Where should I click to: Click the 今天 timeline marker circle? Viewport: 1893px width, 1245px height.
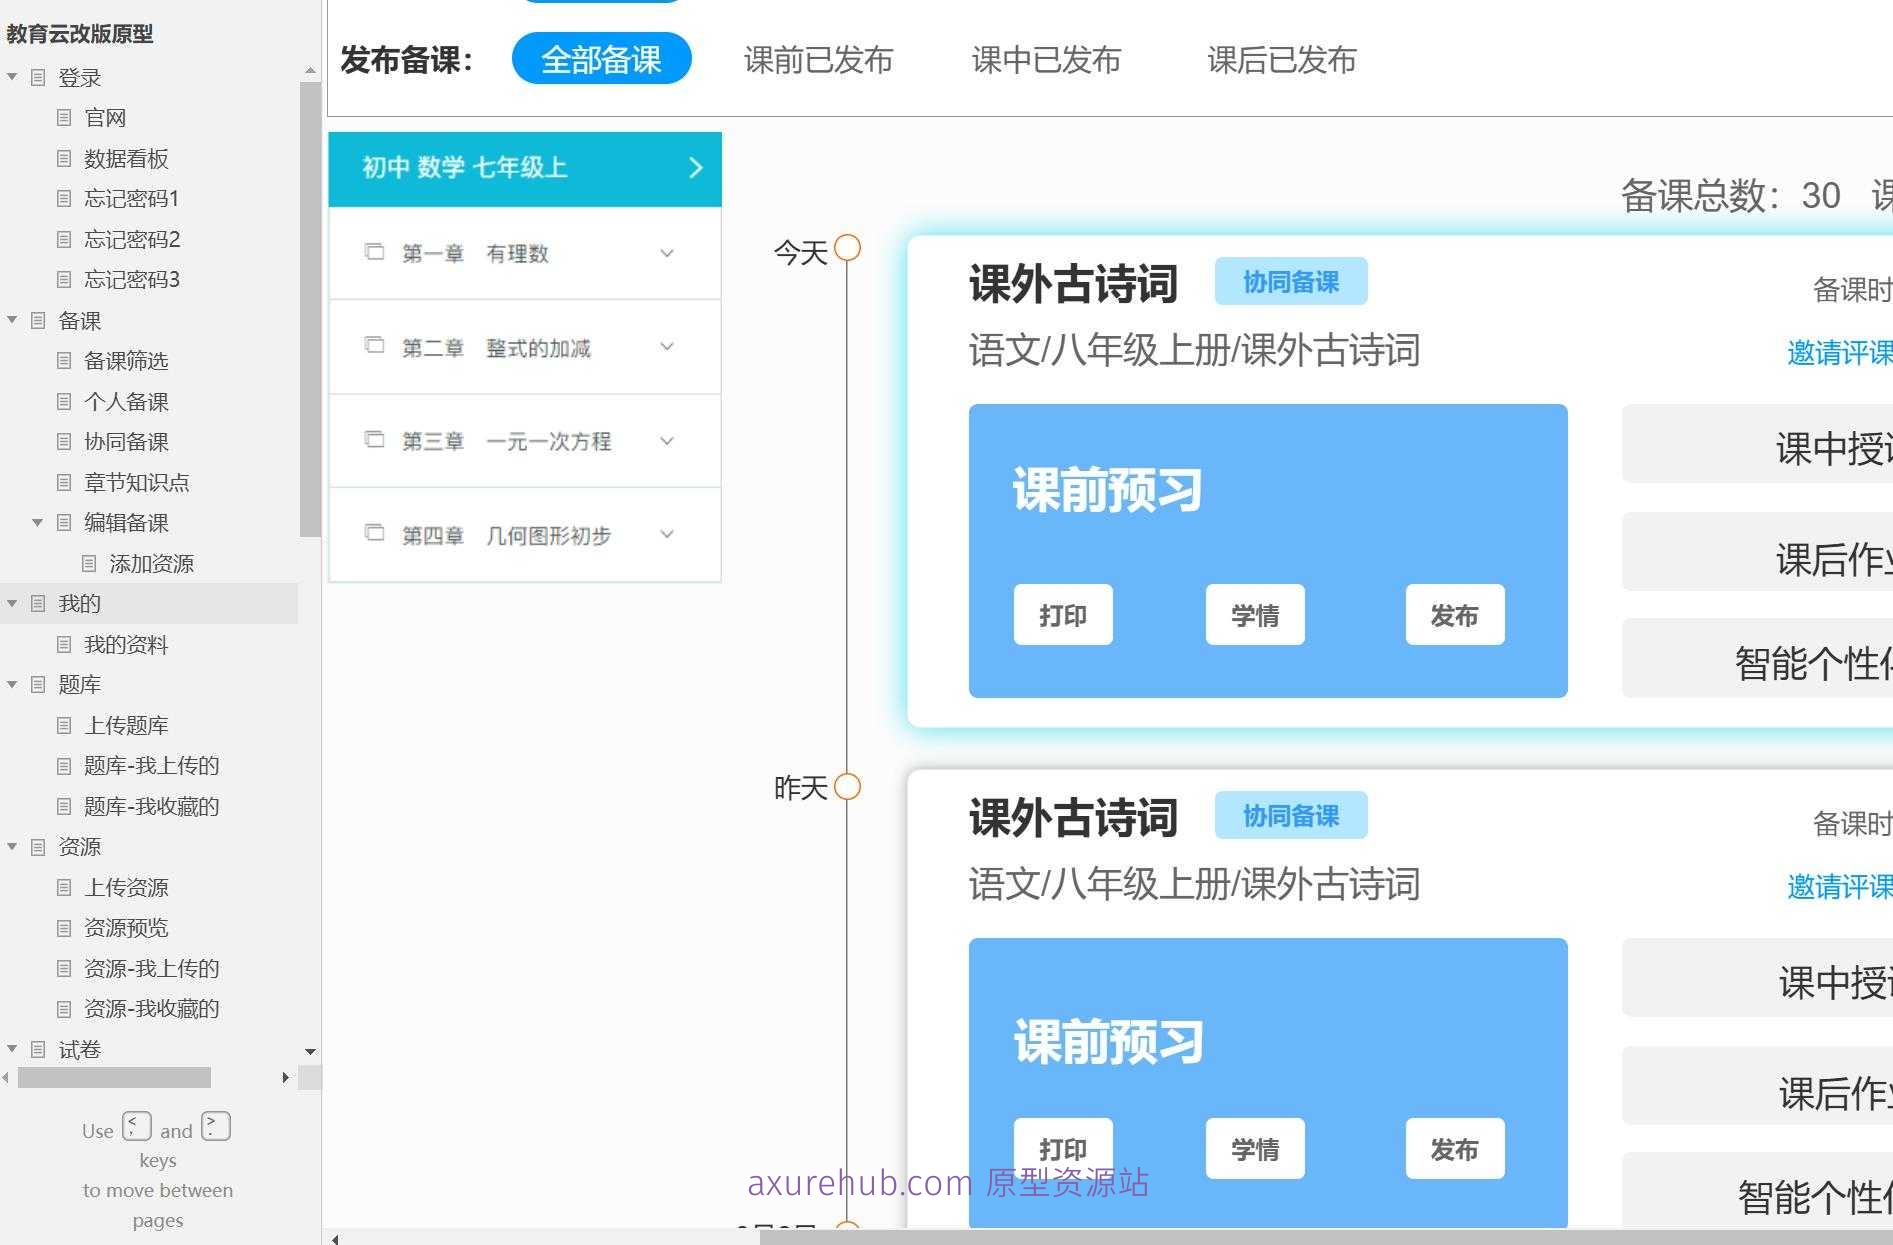point(847,247)
